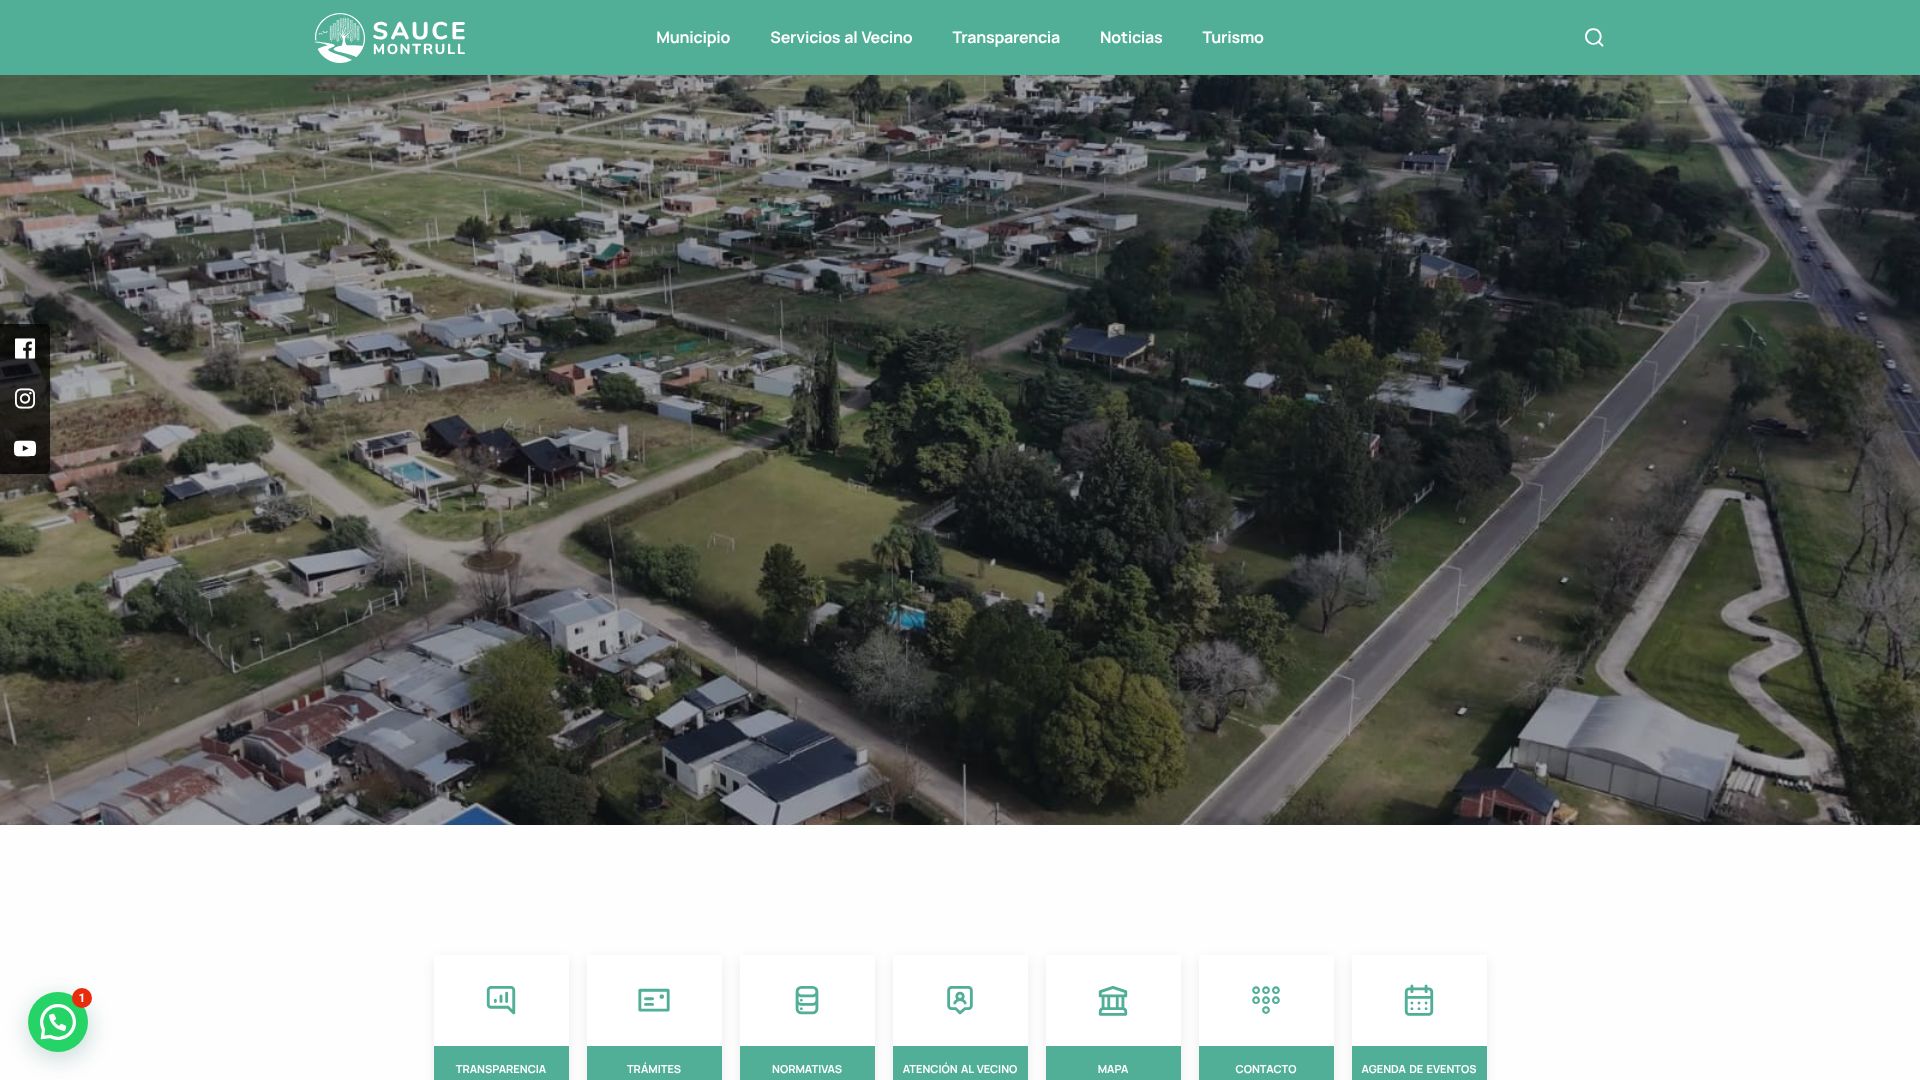The image size is (1920, 1080).
Task: Click the aerial town hero image
Action: pyautogui.click(x=960, y=450)
